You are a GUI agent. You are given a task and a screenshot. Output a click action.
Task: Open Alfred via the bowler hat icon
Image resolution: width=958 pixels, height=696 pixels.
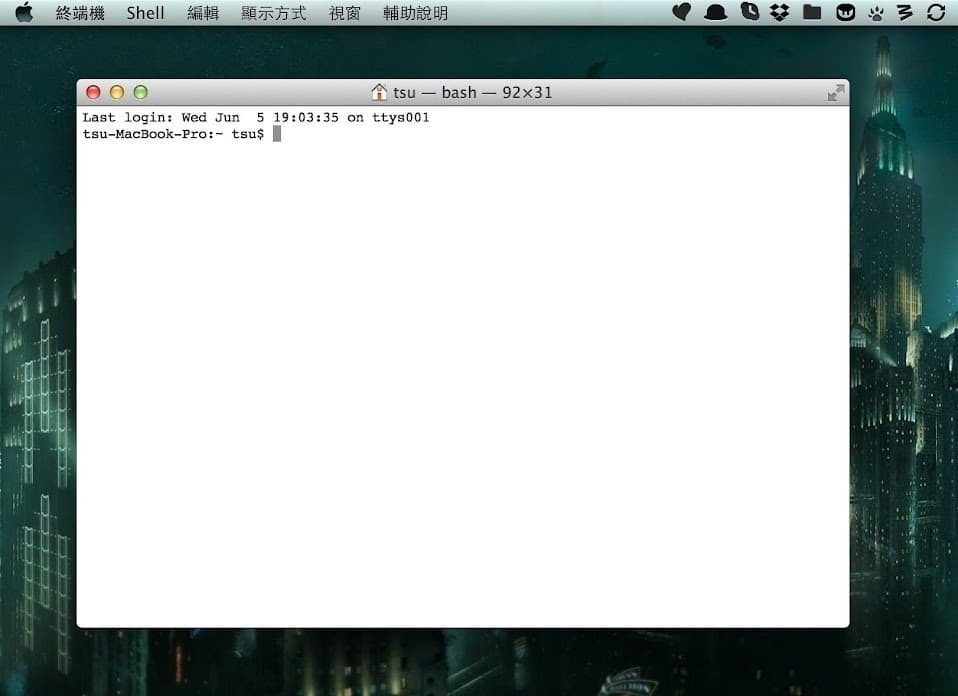[x=714, y=13]
